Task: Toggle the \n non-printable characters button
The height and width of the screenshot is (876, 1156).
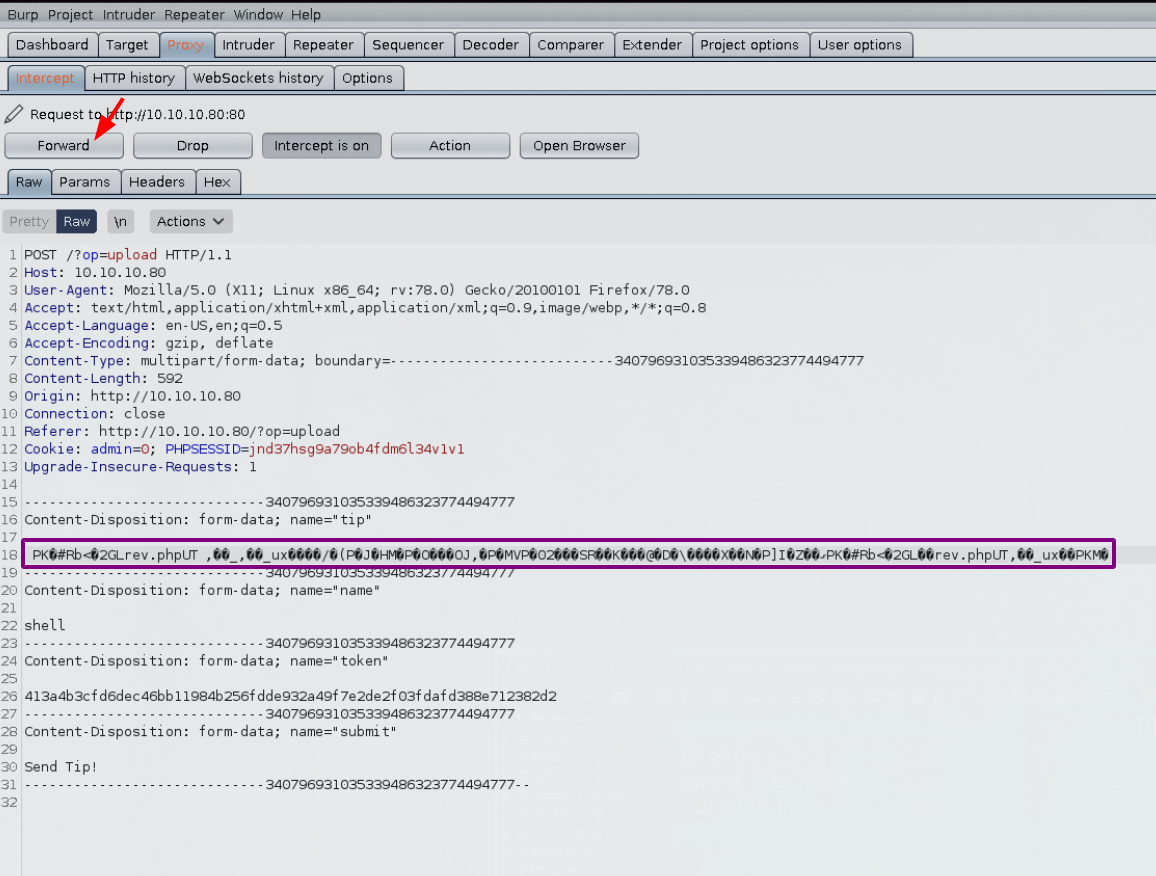Action: [x=120, y=221]
